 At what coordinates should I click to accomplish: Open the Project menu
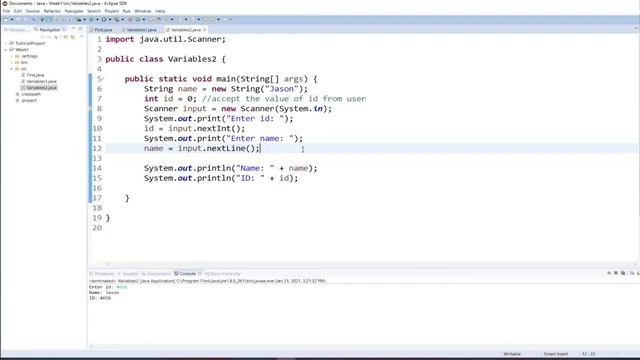111,11
